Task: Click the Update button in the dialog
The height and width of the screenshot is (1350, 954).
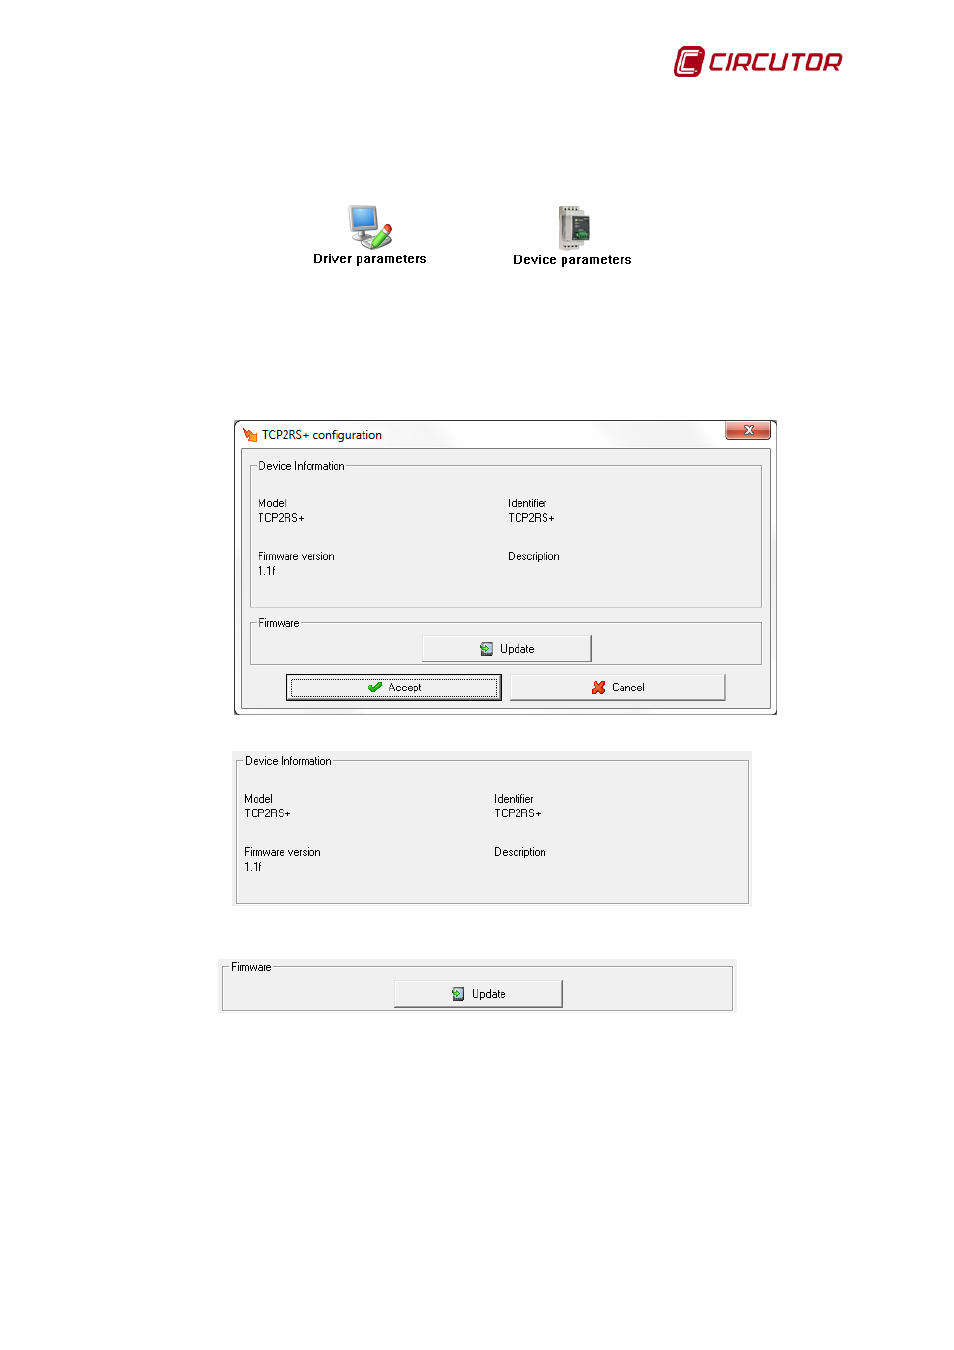Action: tap(507, 649)
